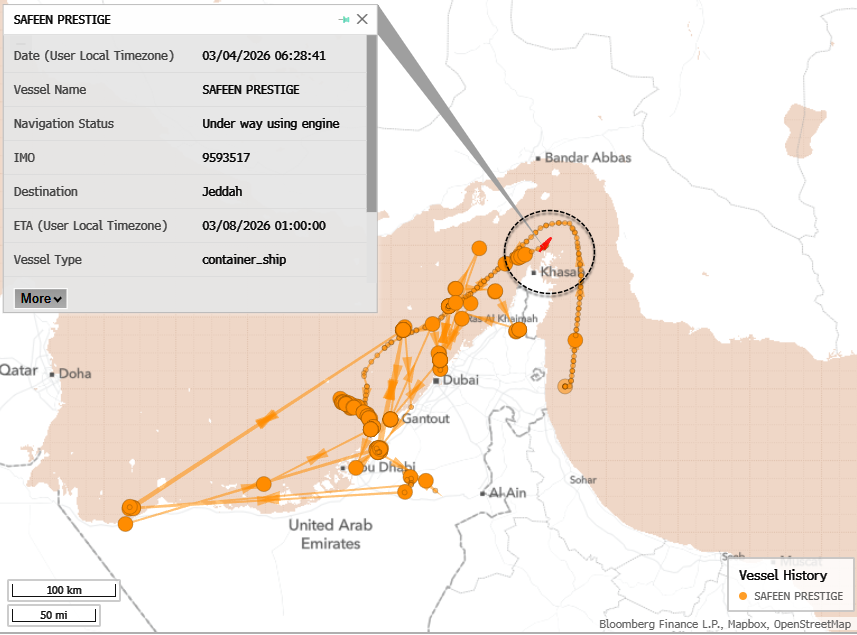The width and height of the screenshot is (857, 635).
Task: Click the popup's vertical scrollbar
Action: pyautogui.click(x=371, y=120)
